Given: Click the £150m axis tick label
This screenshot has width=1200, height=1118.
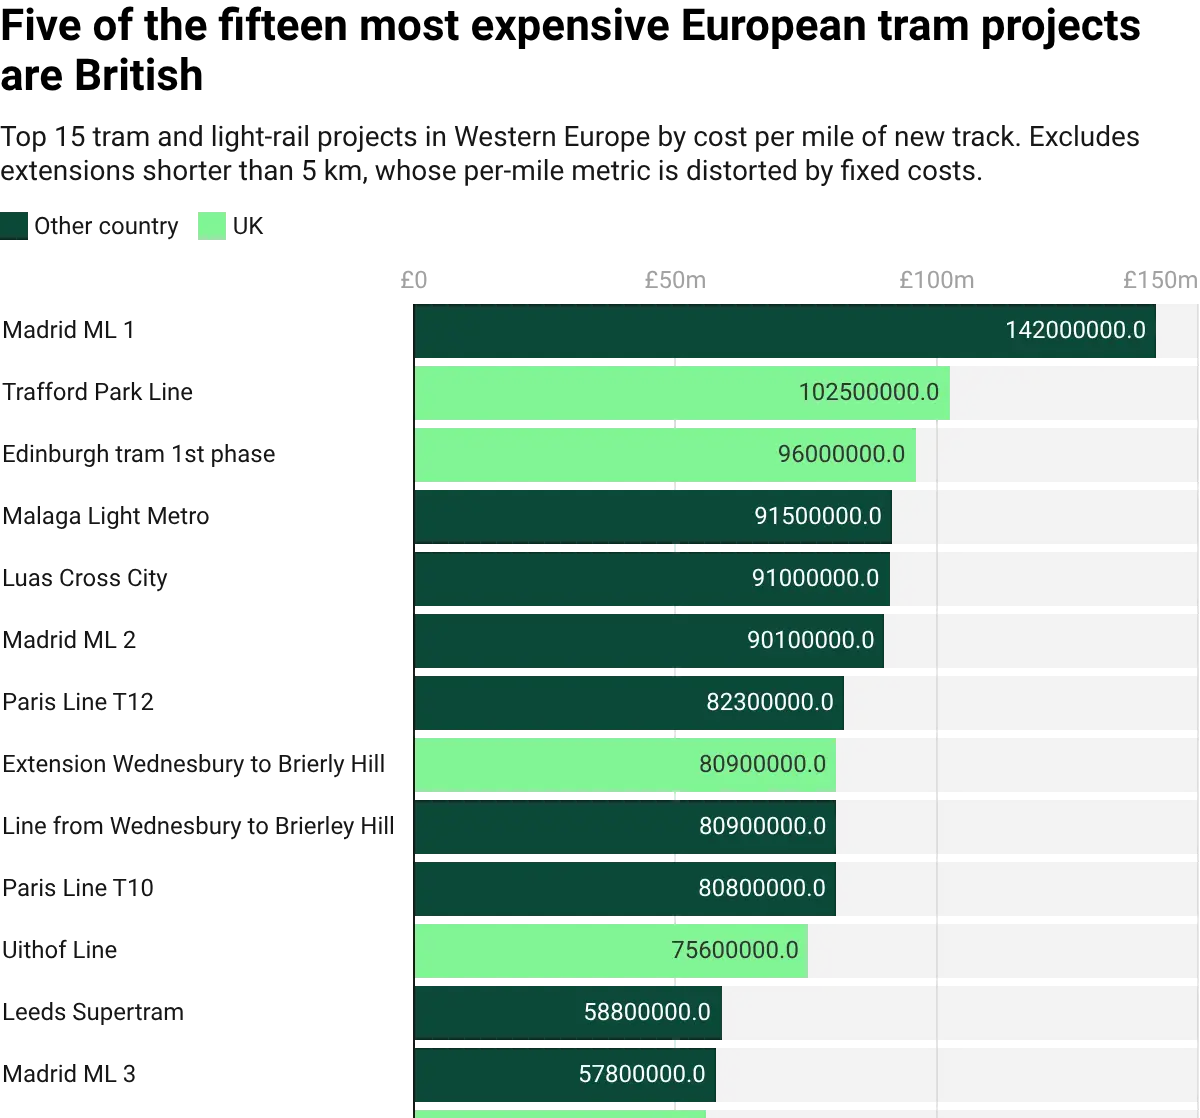Looking at the screenshot, I should coord(1160,280).
